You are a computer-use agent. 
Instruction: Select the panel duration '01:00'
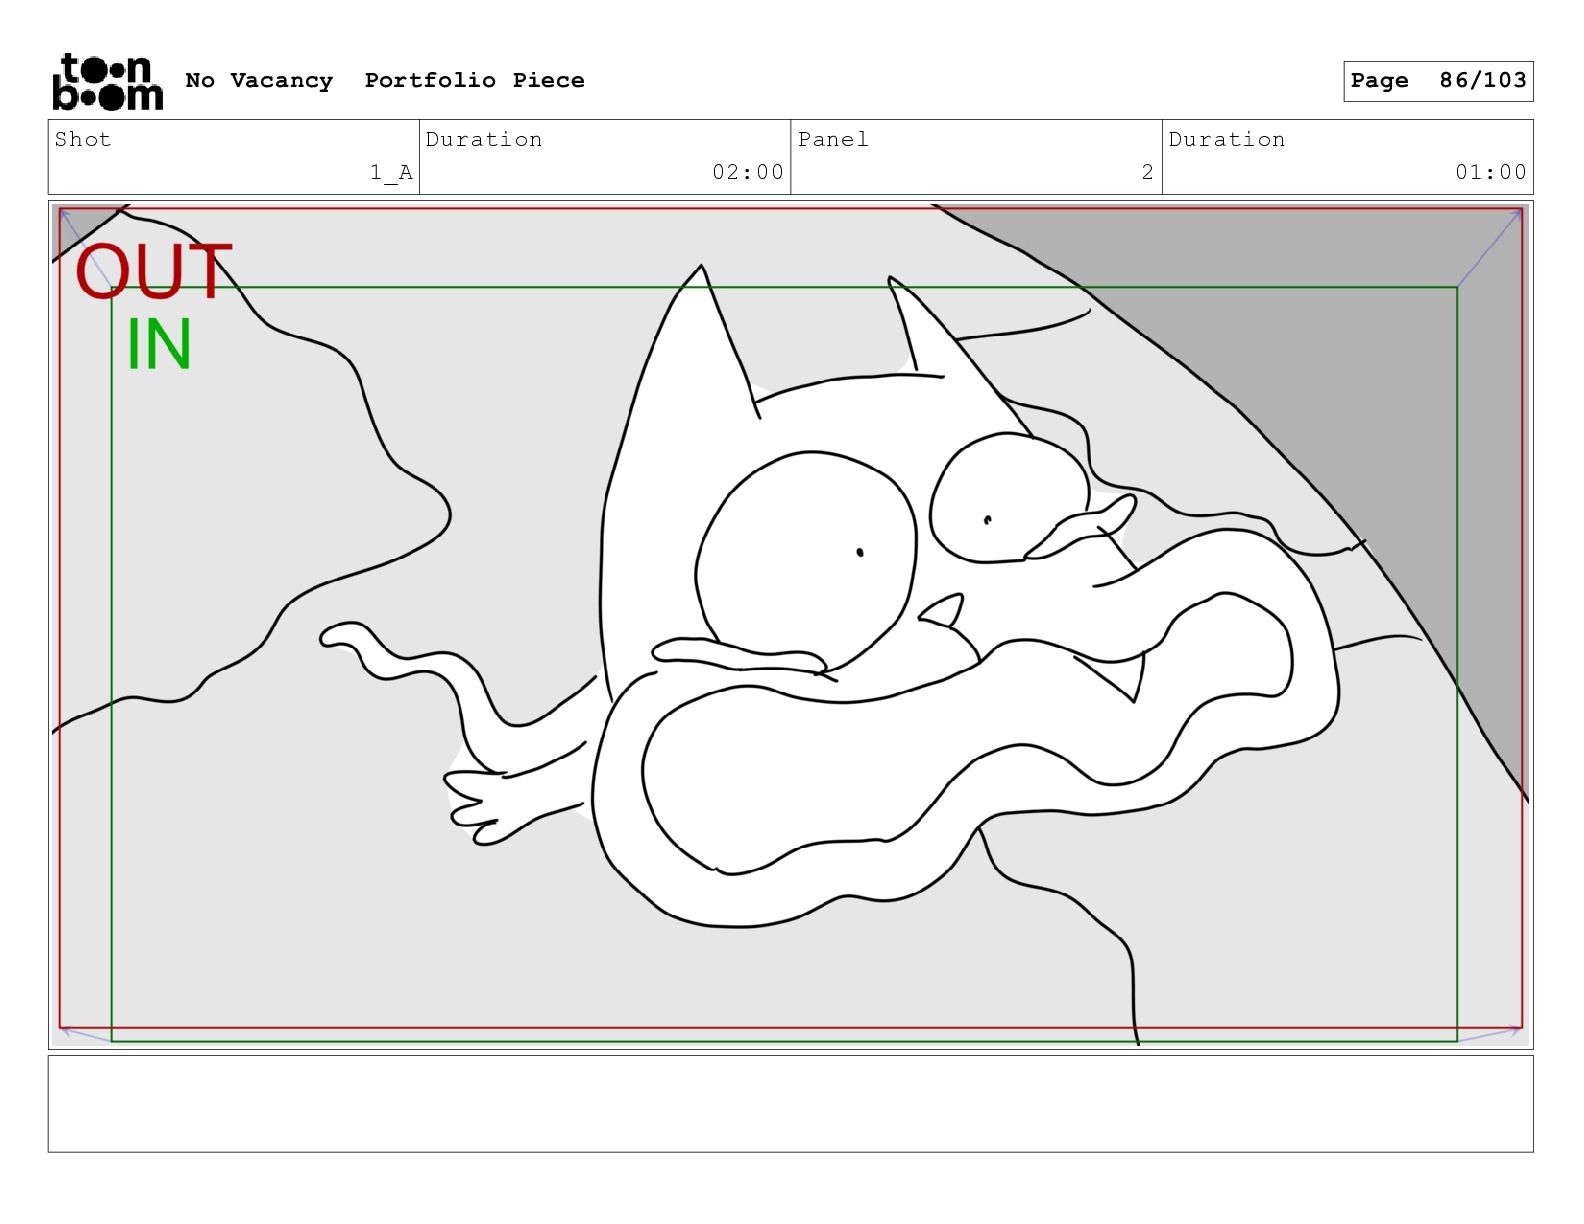tap(1491, 172)
